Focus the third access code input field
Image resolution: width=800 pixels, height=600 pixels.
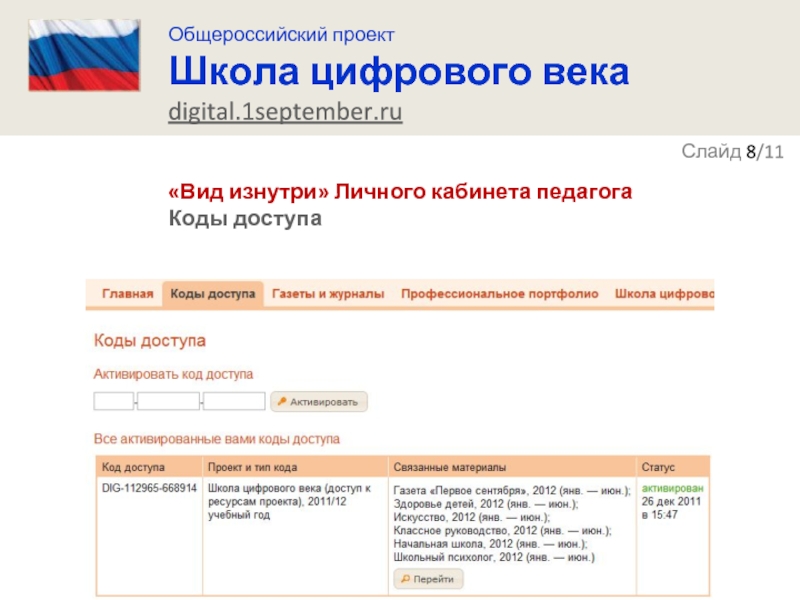pos(234,402)
